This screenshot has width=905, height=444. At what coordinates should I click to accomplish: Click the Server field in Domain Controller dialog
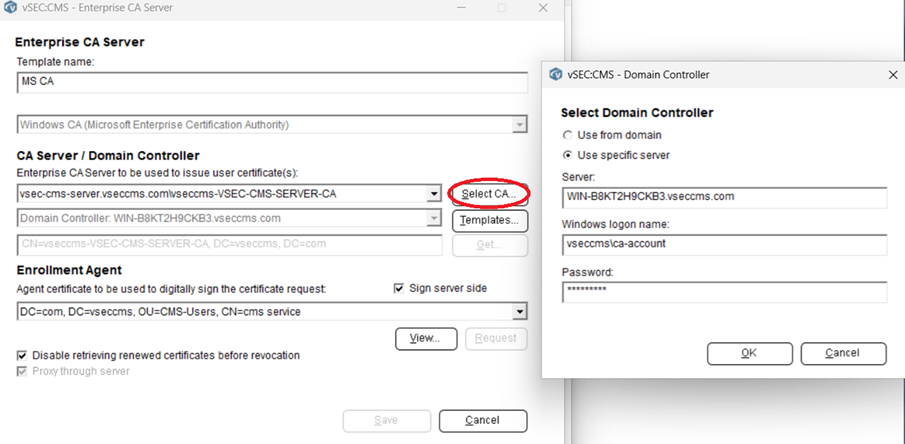click(x=724, y=197)
